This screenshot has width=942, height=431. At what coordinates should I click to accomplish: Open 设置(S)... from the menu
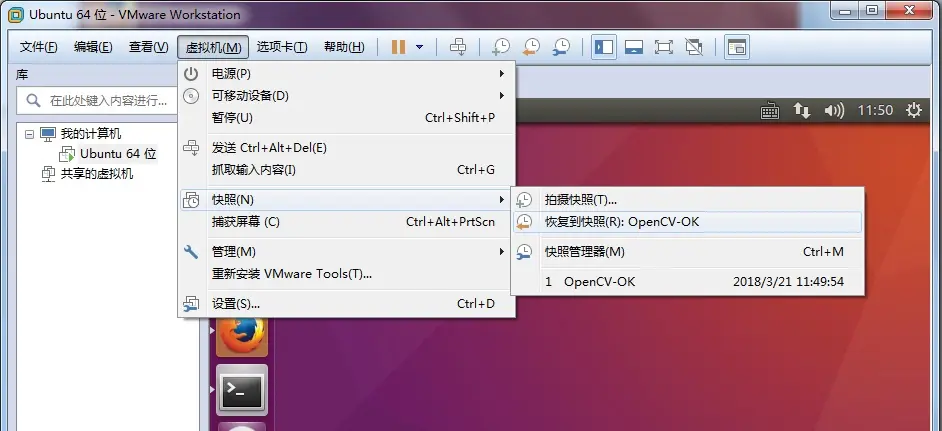point(347,304)
